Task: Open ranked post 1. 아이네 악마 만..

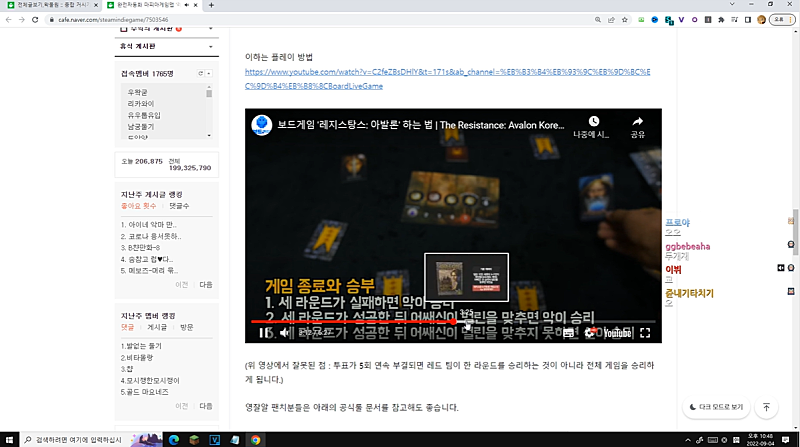Action: (148, 225)
